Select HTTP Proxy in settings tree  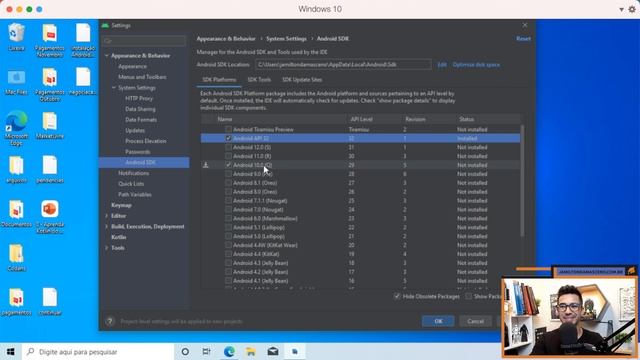[139, 98]
